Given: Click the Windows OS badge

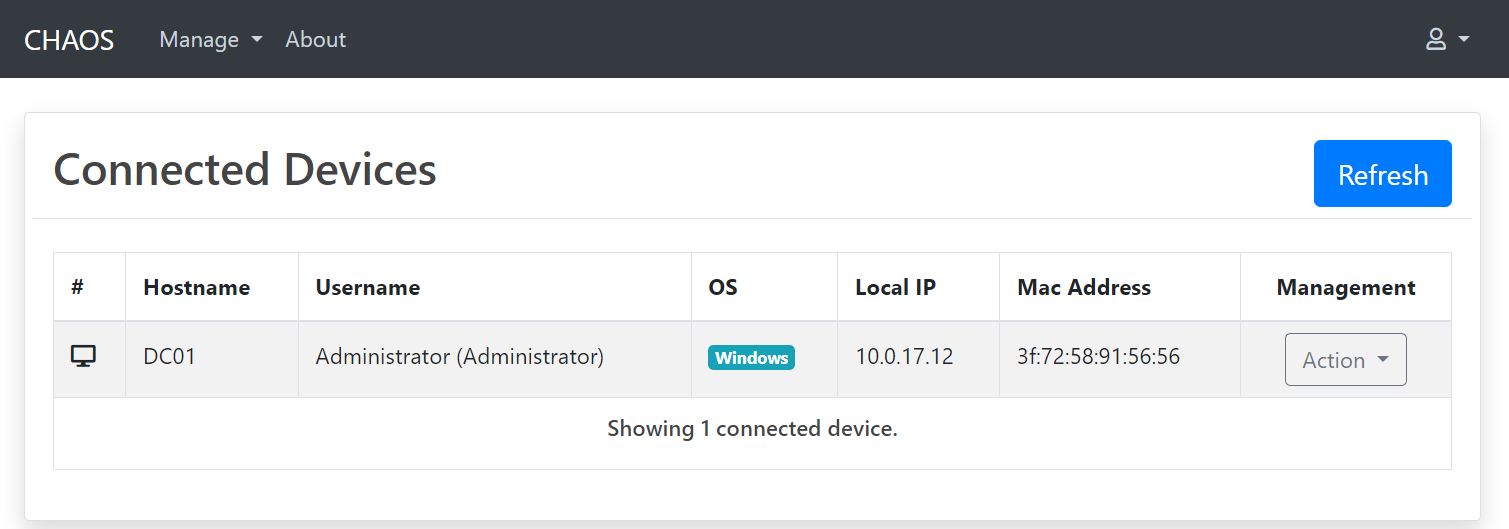Looking at the screenshot, I should click(x=751, y=358).
